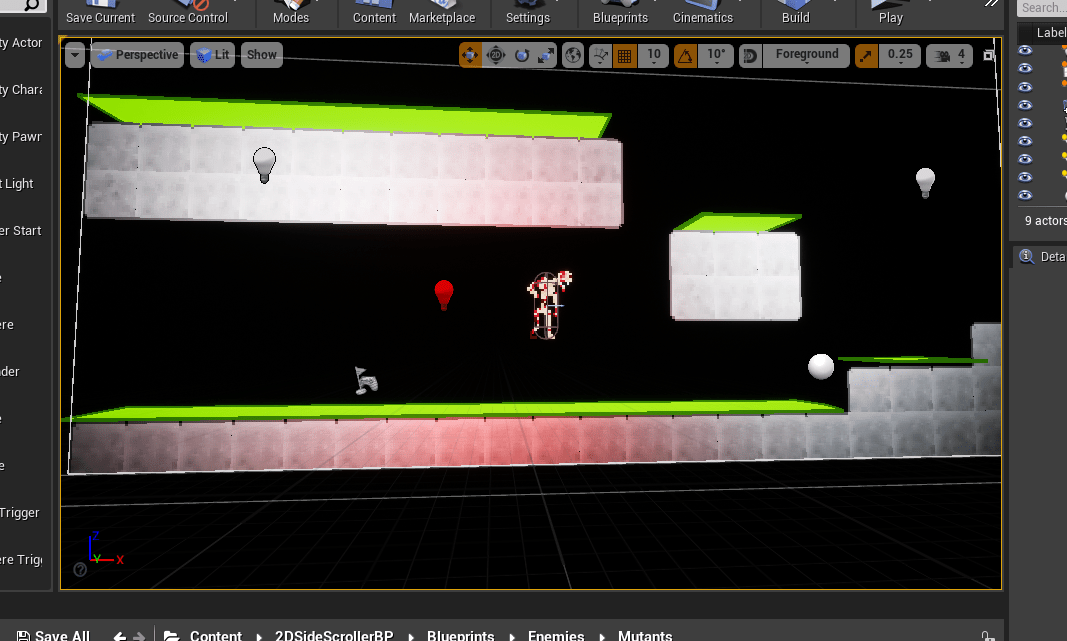Navigate to Blueprints folder in breadcrumb path
The image size is (1067, 641).
460,635
